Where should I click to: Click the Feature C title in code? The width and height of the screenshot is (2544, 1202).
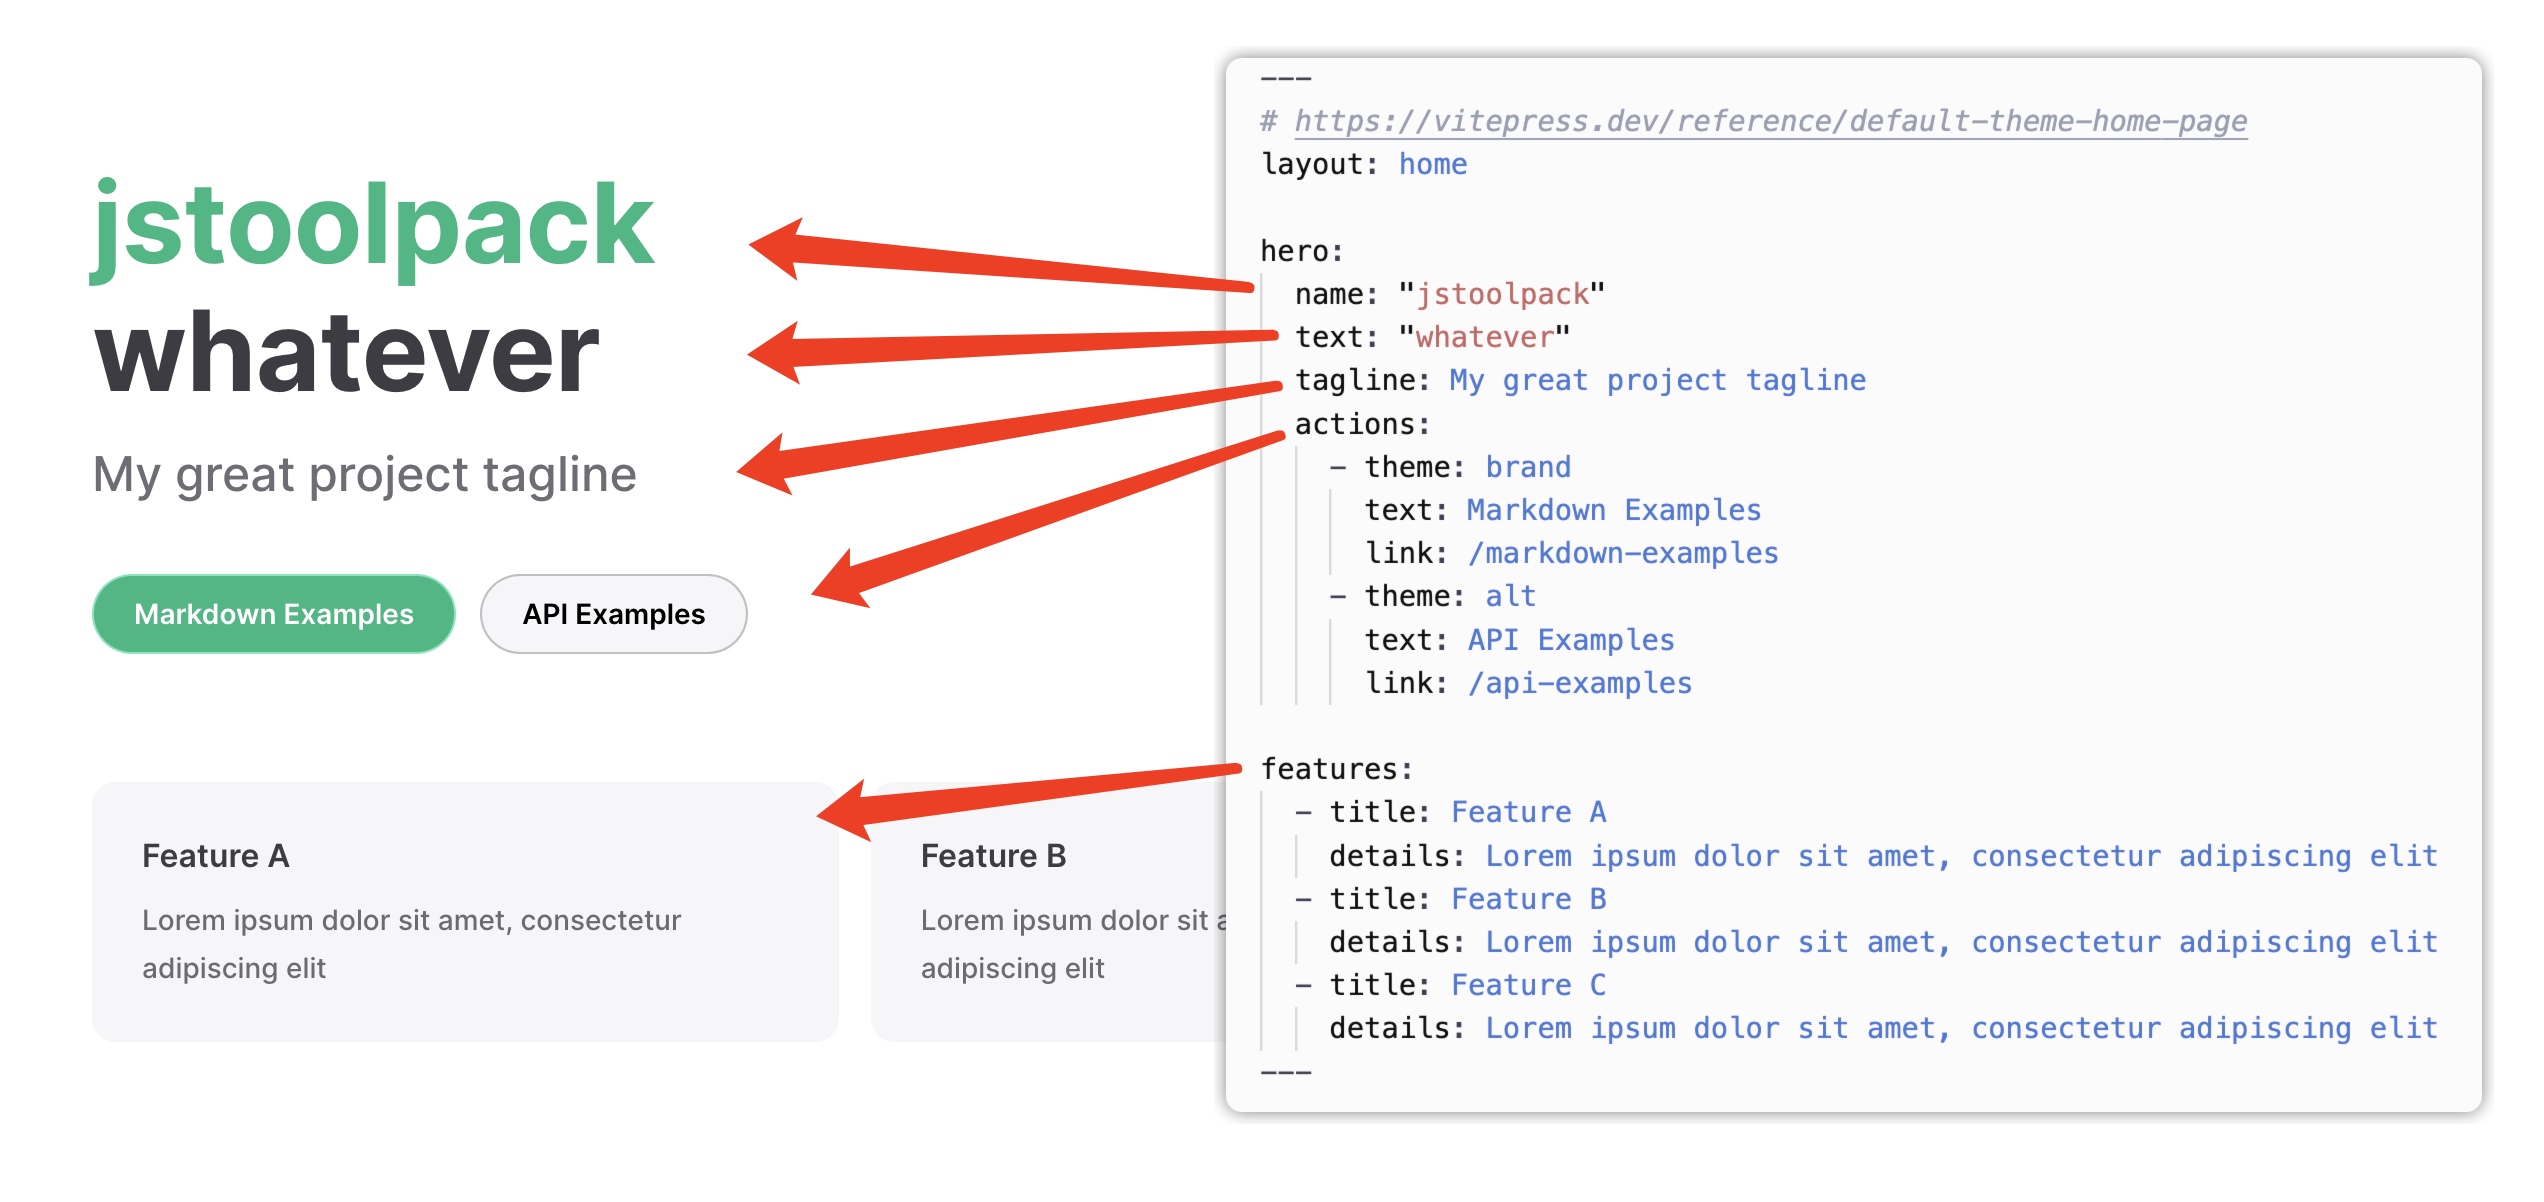click(1527, 985)
